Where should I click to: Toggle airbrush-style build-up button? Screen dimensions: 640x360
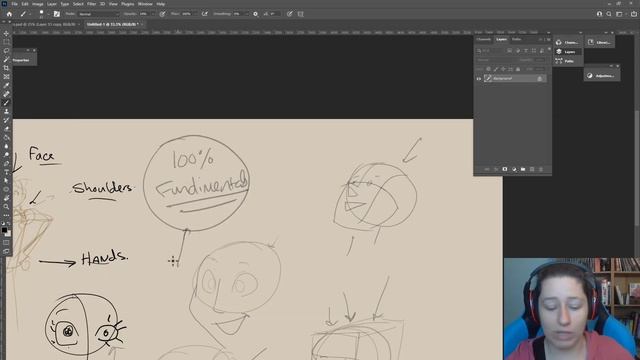pyautogui.click(x=205, y=14)
